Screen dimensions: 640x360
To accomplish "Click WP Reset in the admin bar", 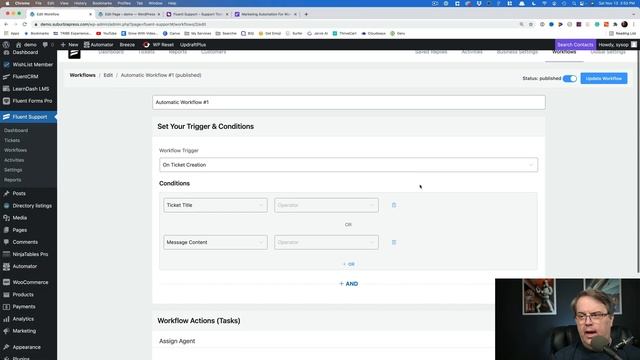I will coord(158,44).
